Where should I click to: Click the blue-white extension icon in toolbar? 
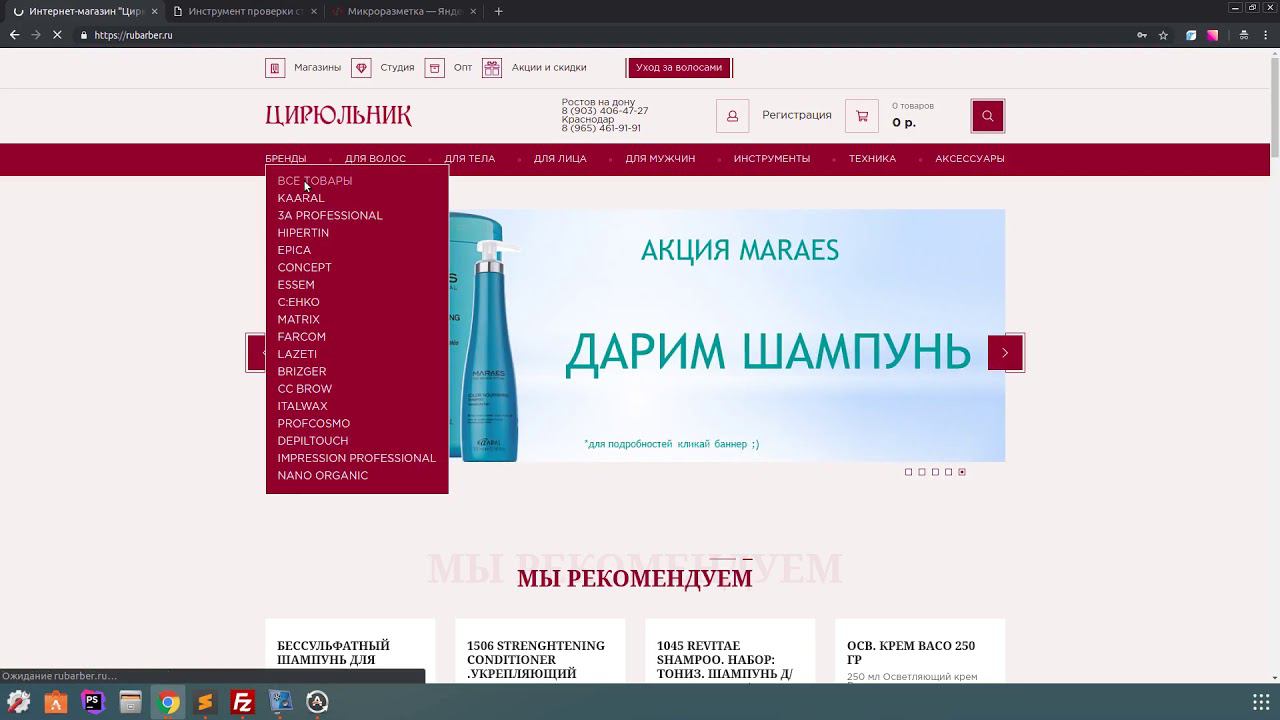coord(1191,35)
